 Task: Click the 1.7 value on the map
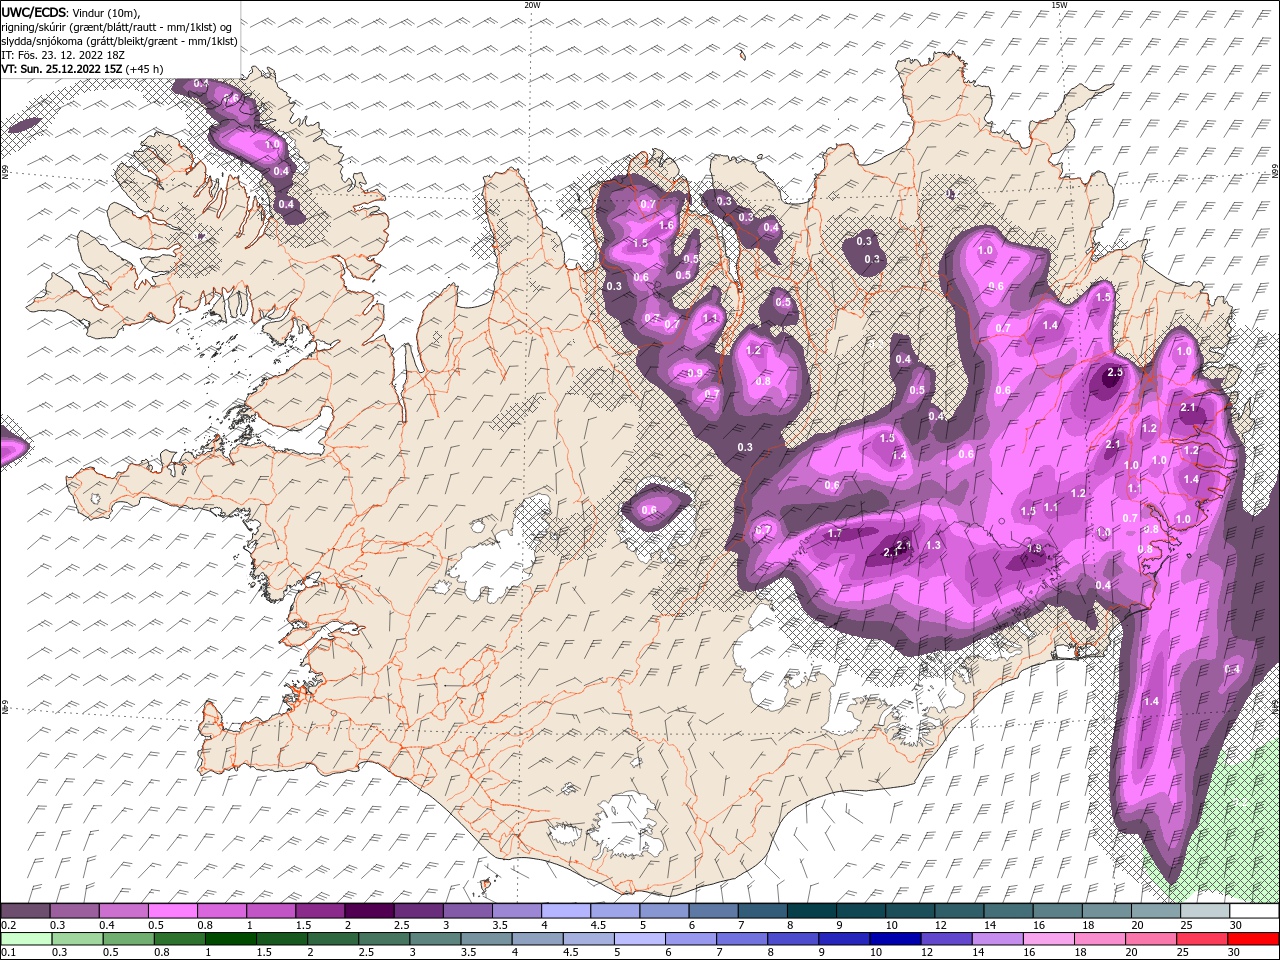point(835,534)
